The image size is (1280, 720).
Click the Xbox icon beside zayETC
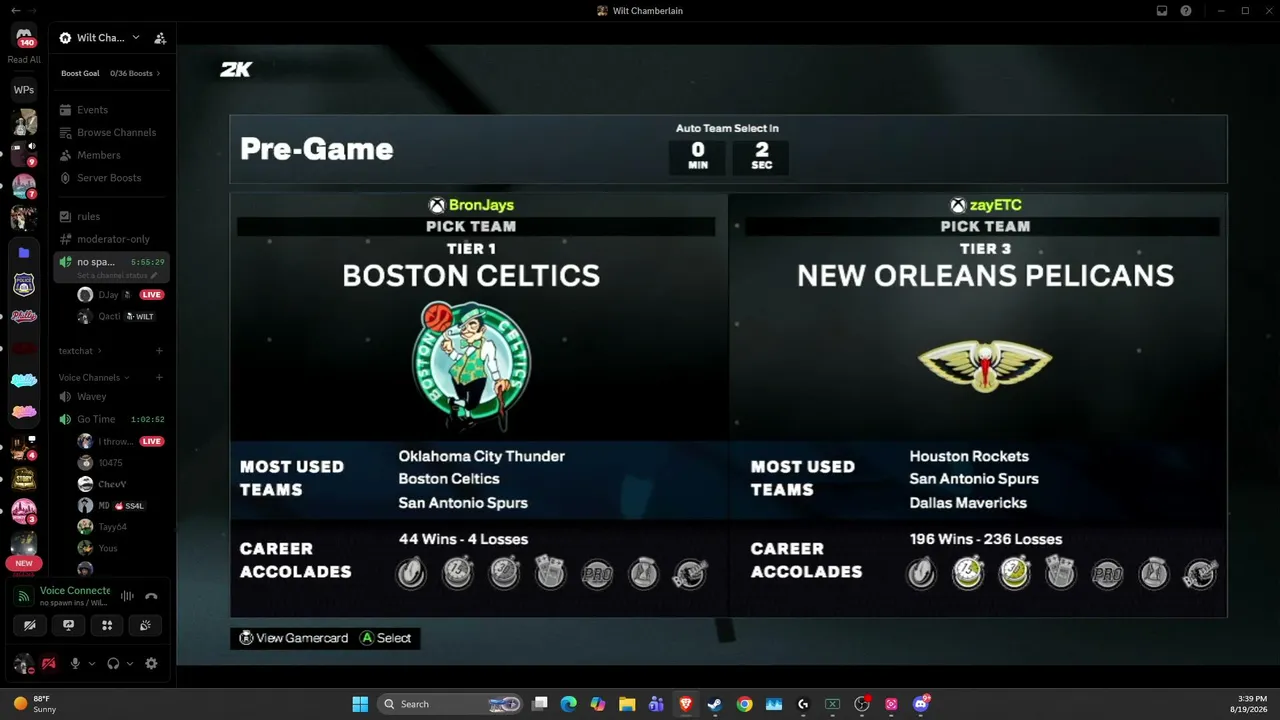click(x=958, y=205)
